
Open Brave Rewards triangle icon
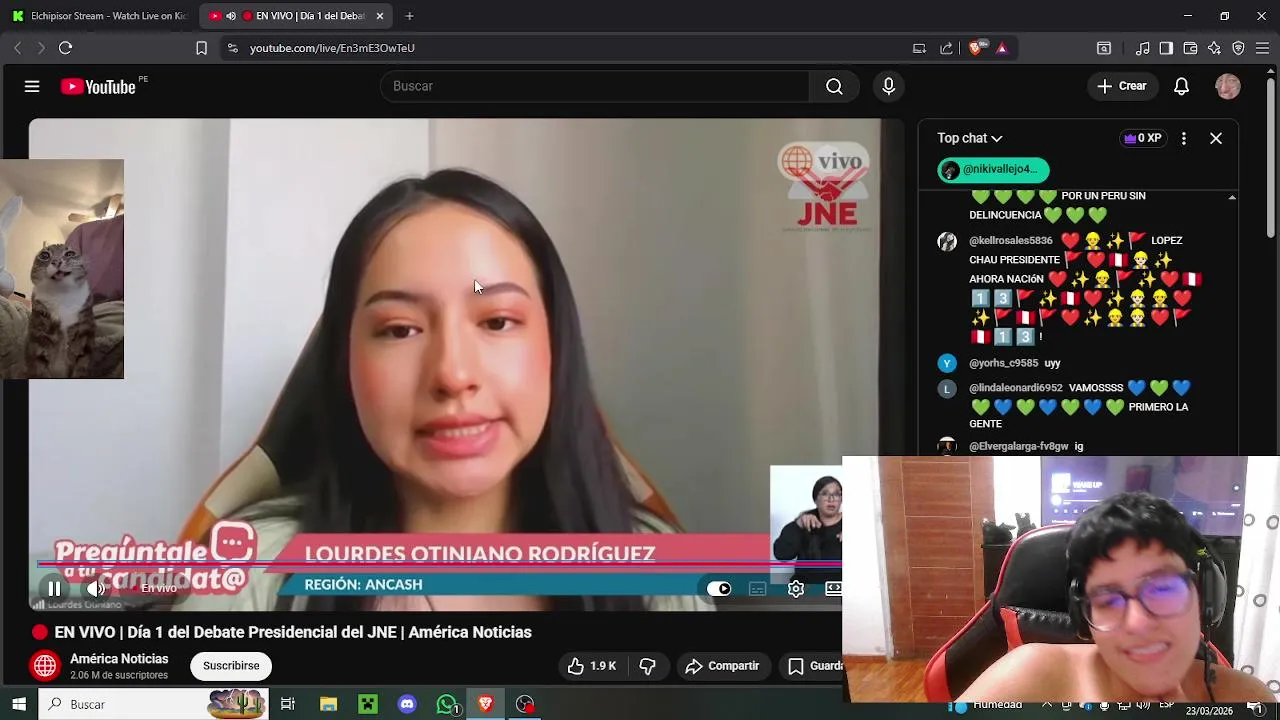point(1002,48)
